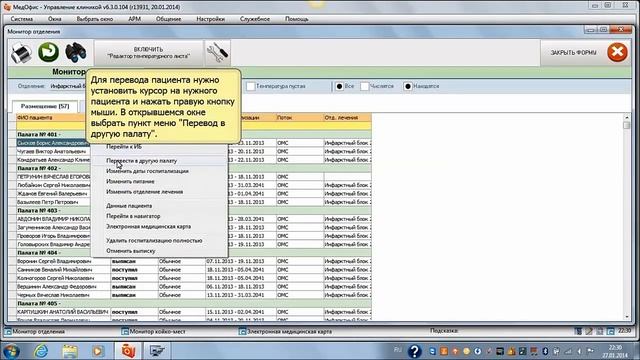The width and height of the screenshot is (640, 360).
Task: Open settings with wrench and screwdriver icon
Action: [217, 53]
